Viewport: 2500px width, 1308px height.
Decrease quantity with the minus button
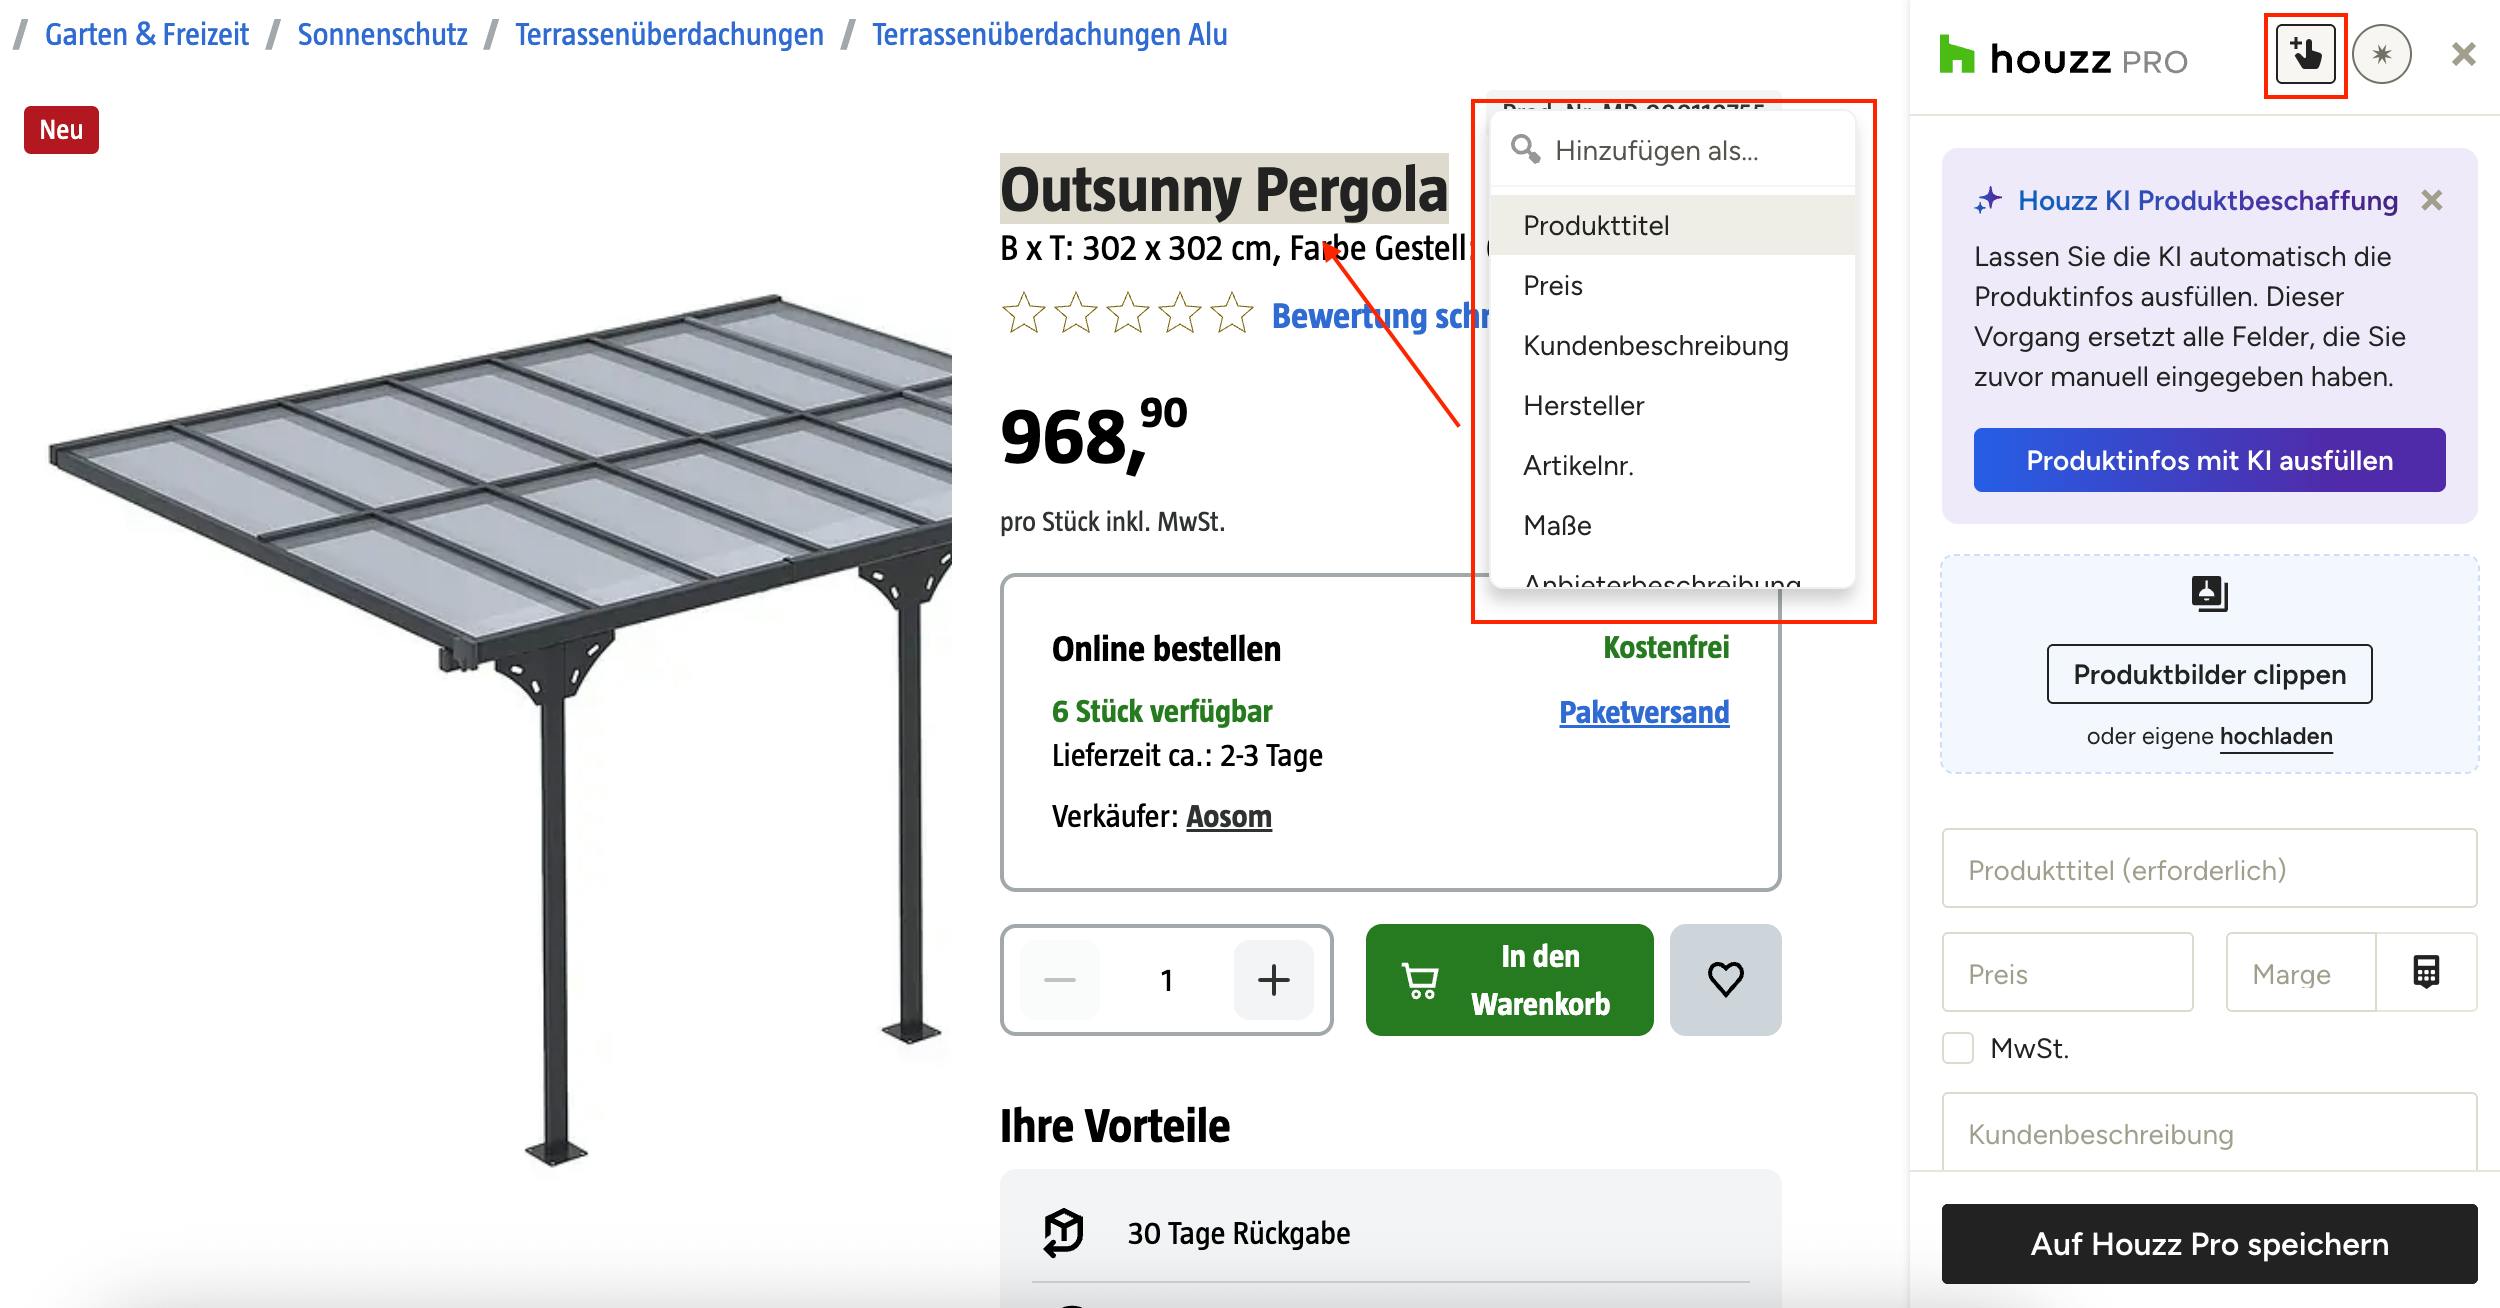coord(1060,980)
